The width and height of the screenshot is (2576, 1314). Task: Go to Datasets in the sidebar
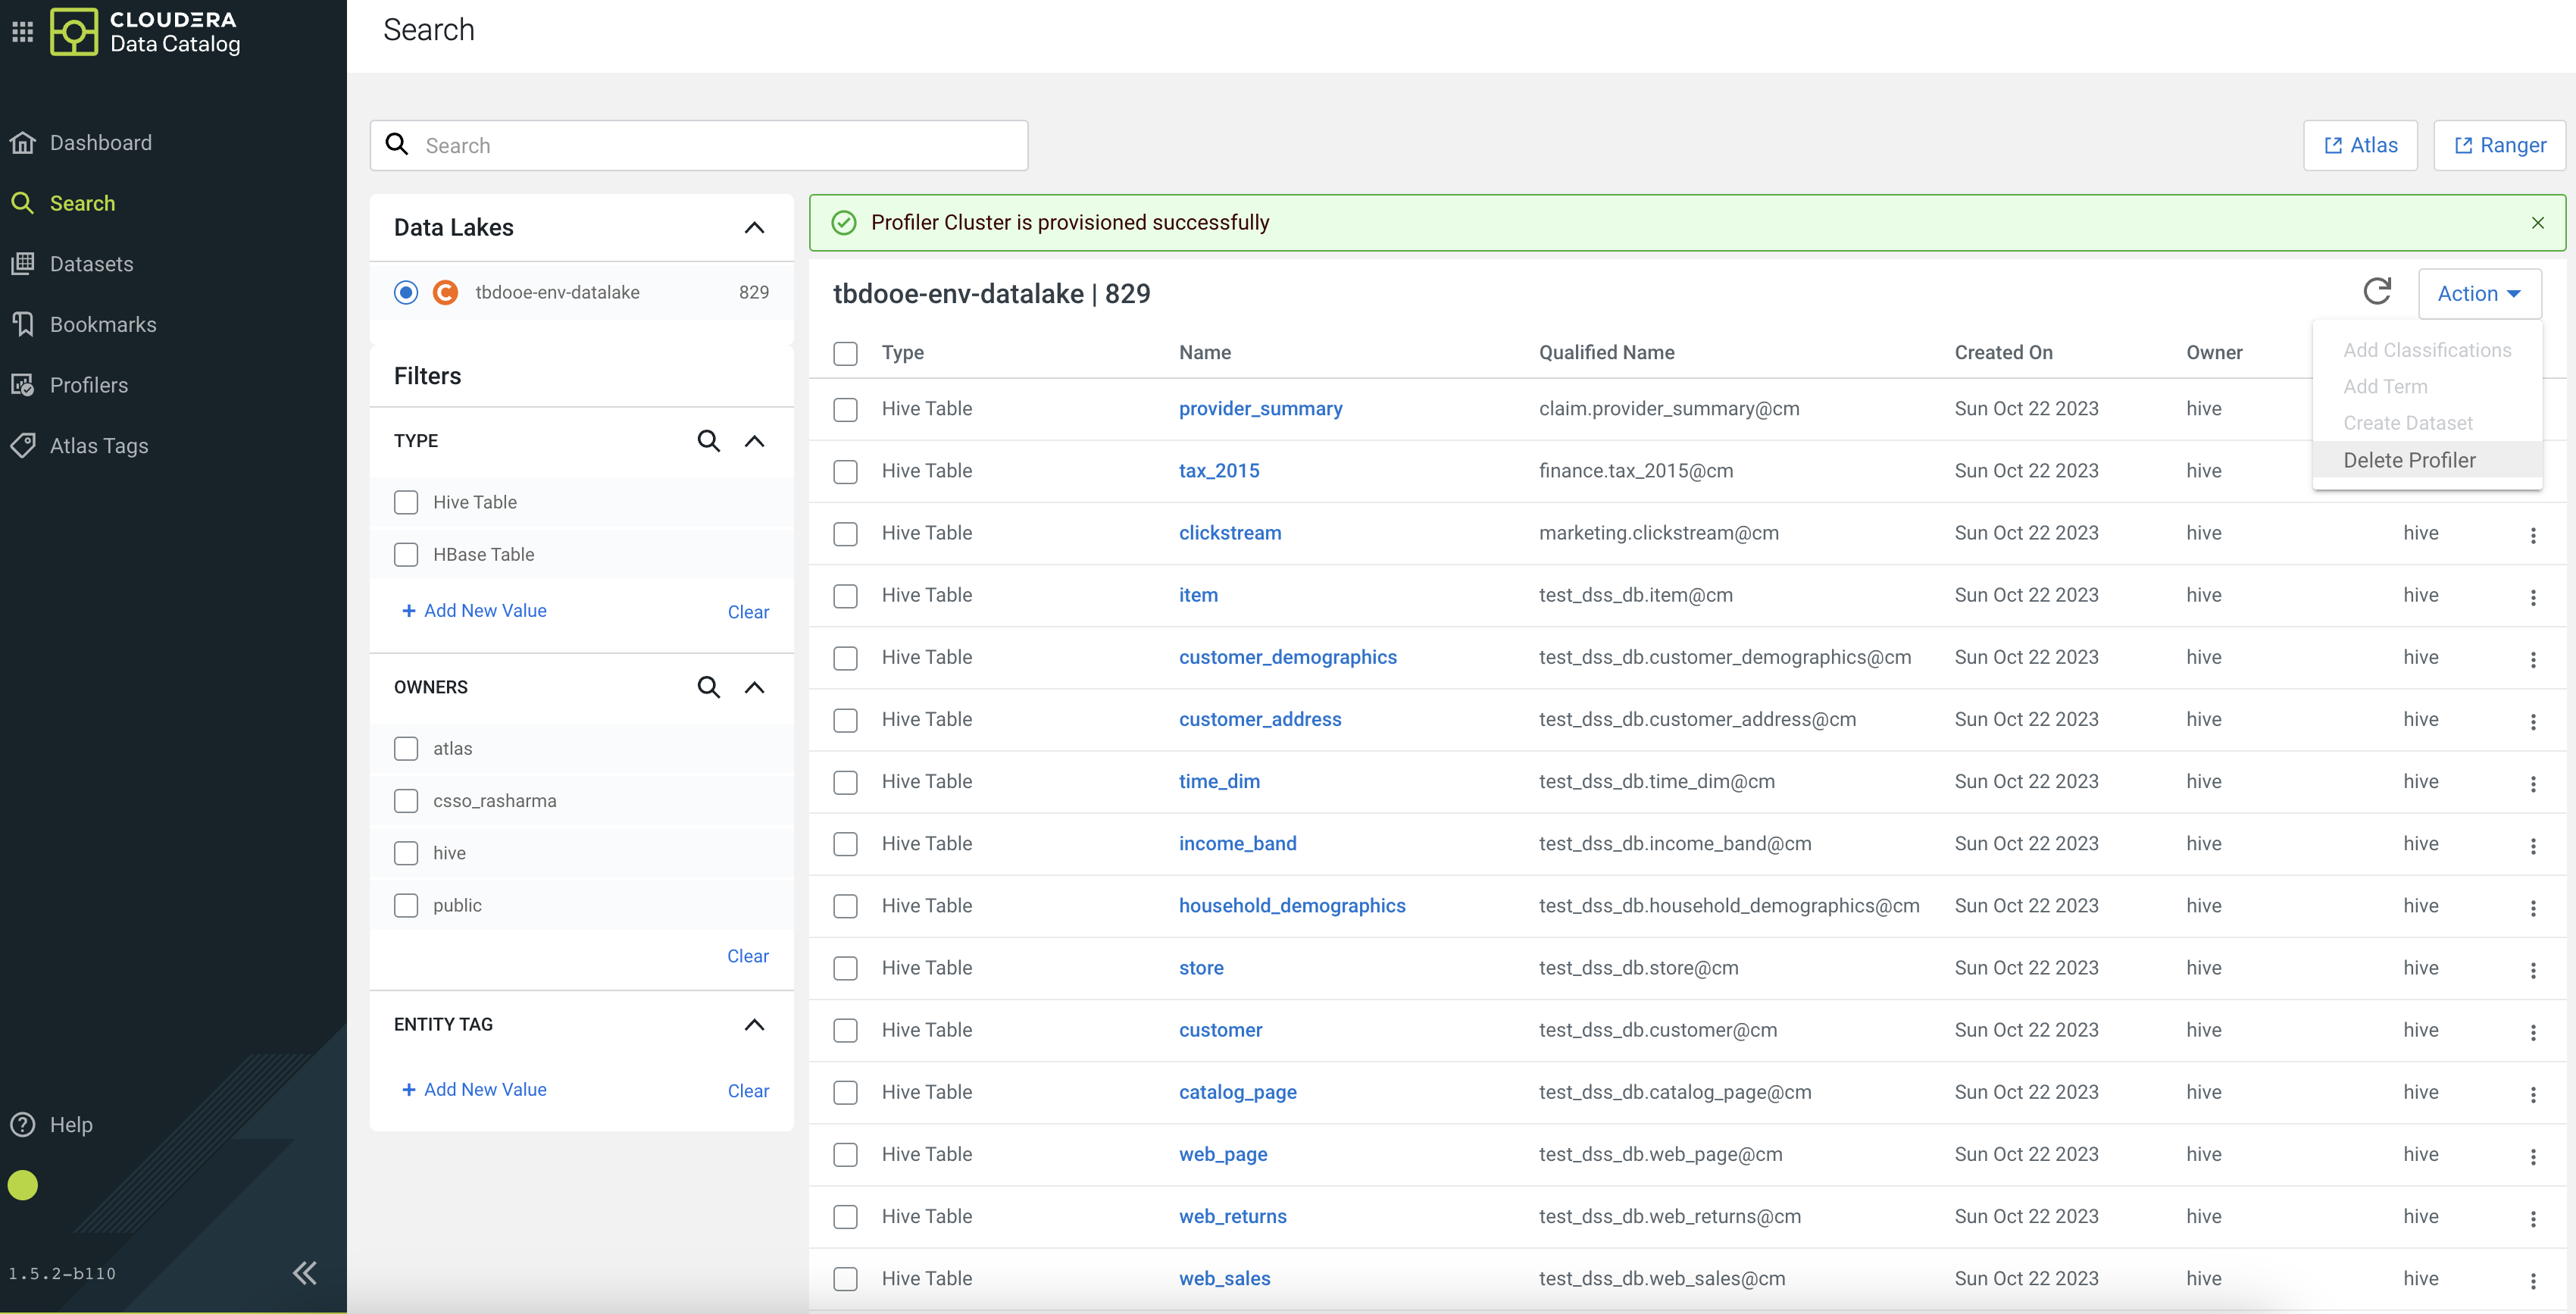[91, 264]
